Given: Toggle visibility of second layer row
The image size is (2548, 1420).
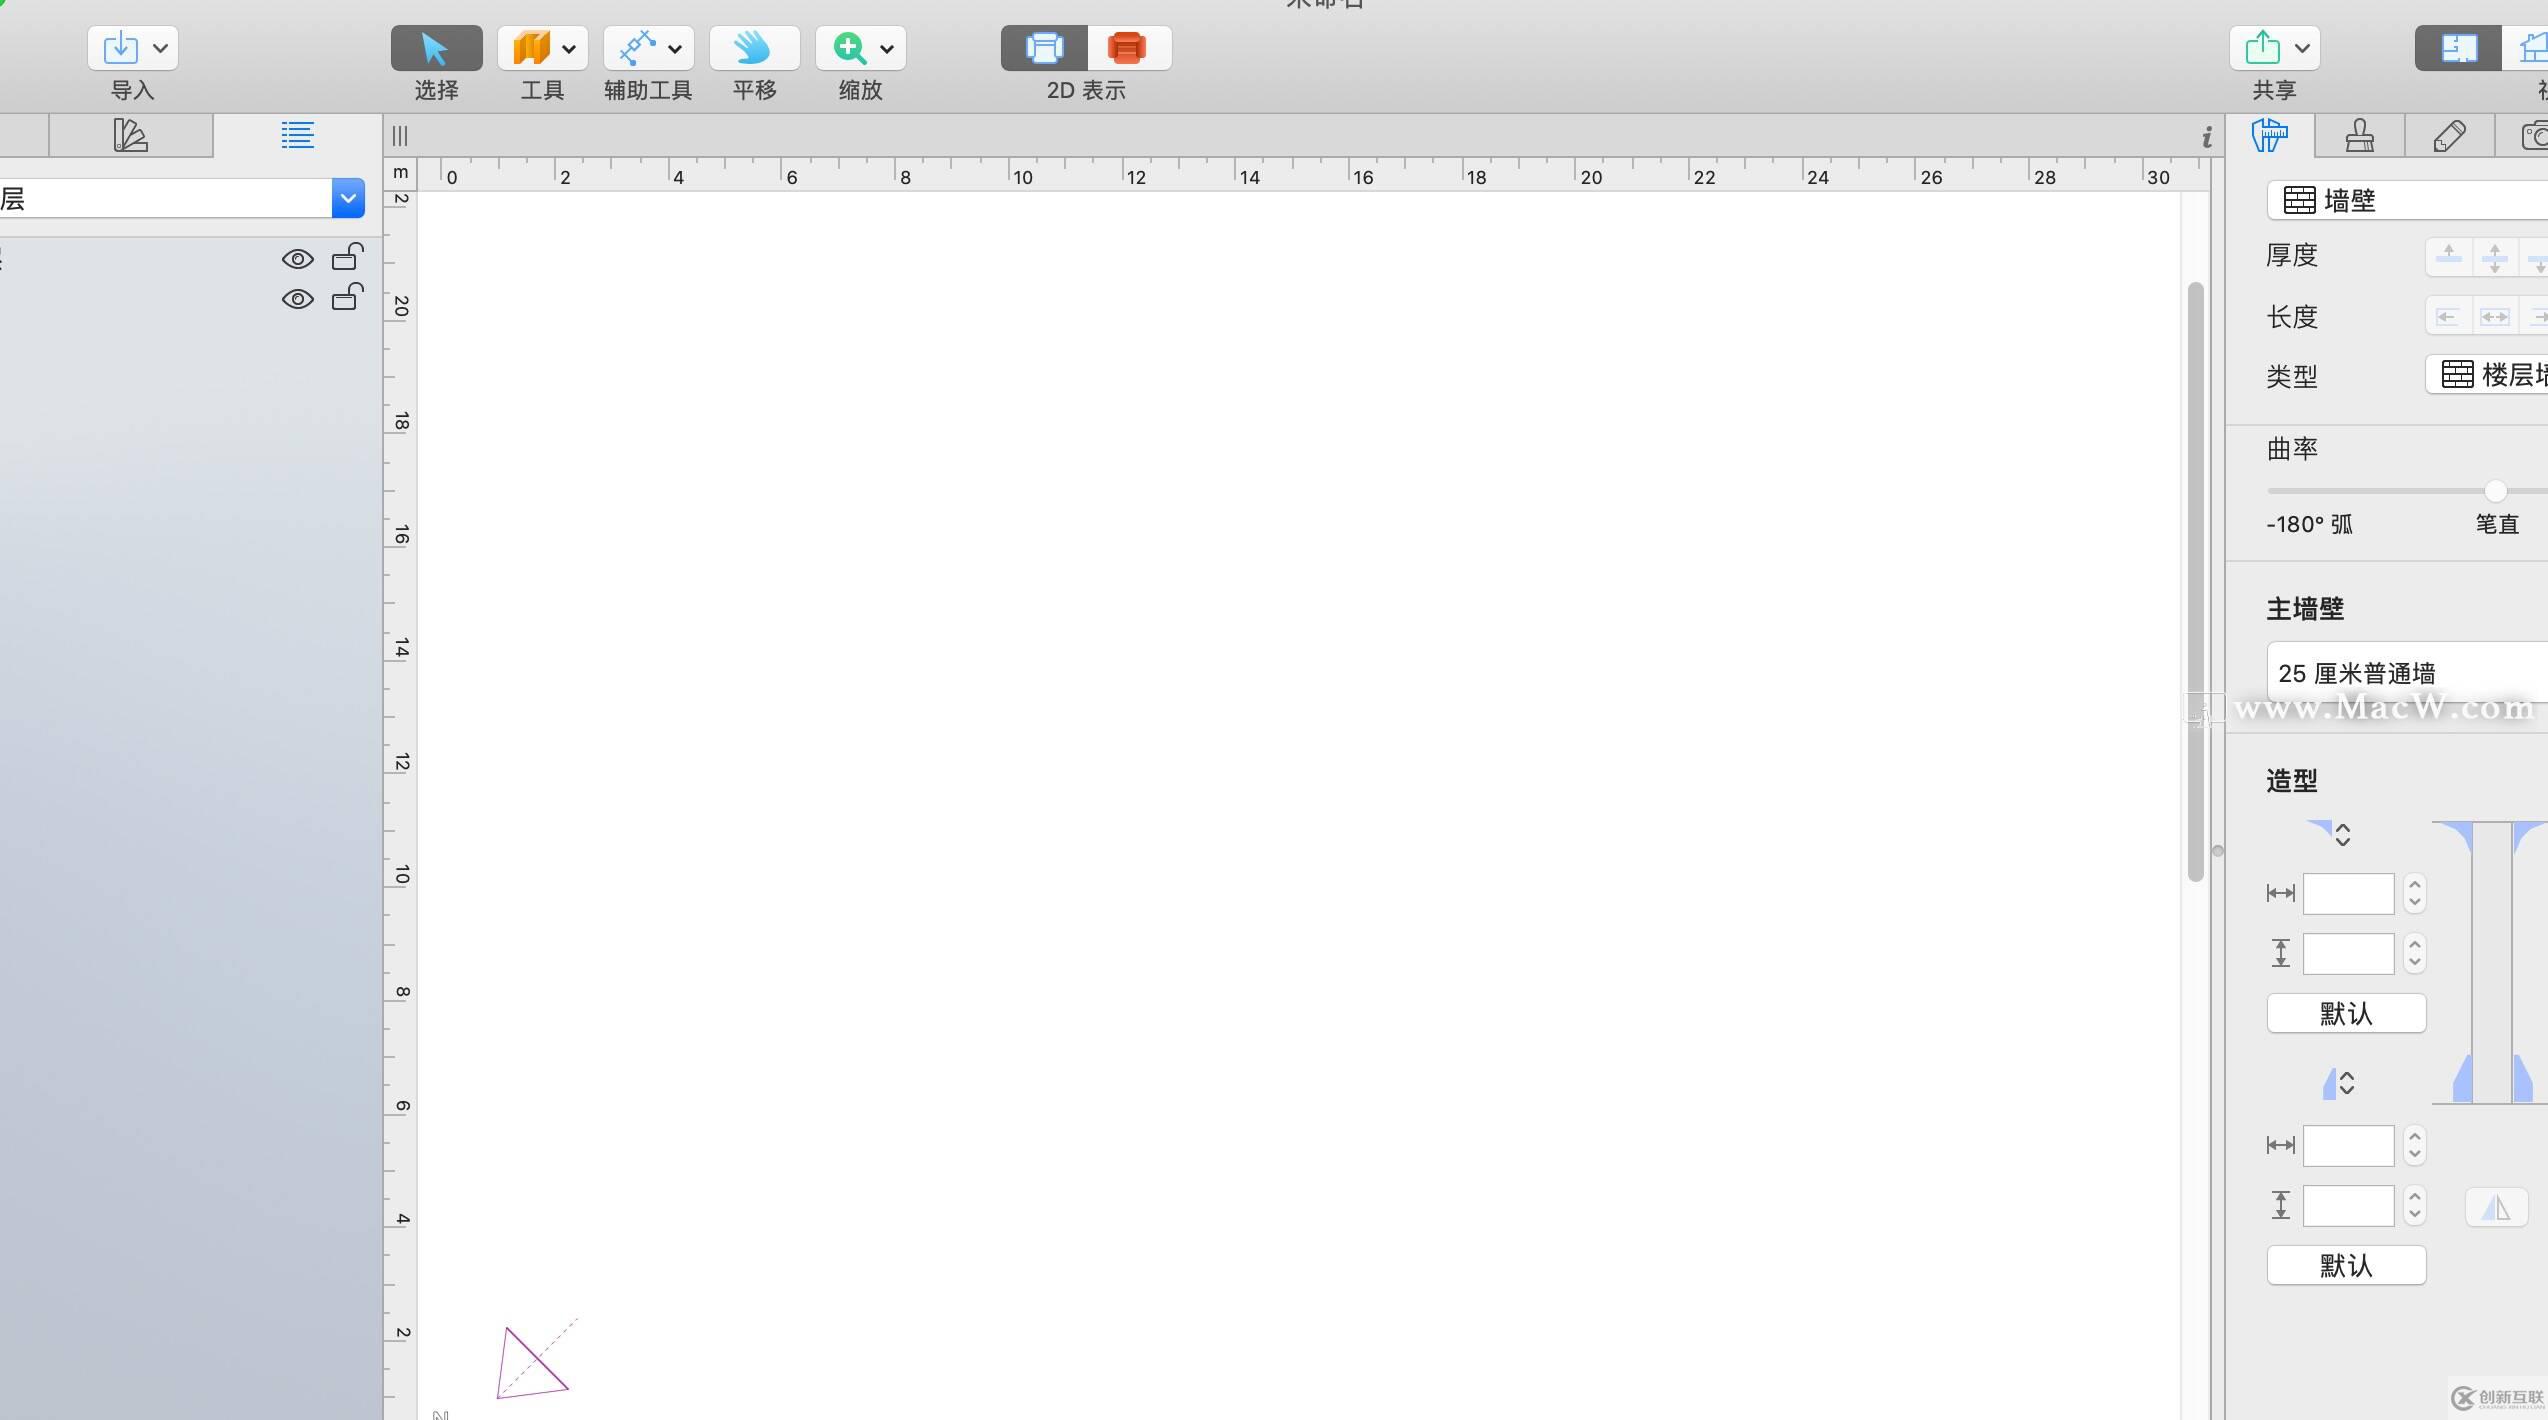Looking at the screenshot, I should tap(297, 299).
